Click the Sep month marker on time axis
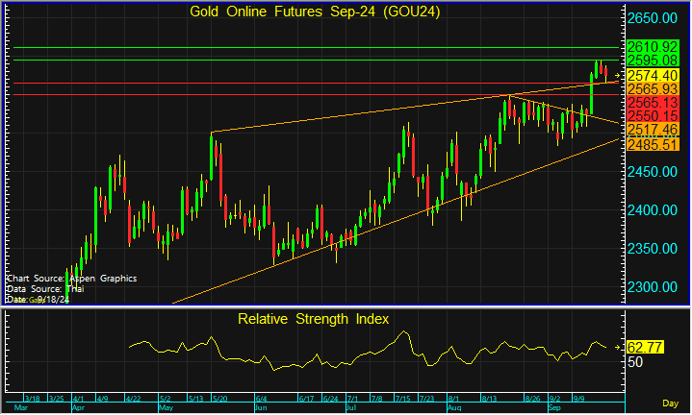Image resolution: width=692 pixels, height=415 pixels. pyautogui.click(x=552, y=409)
